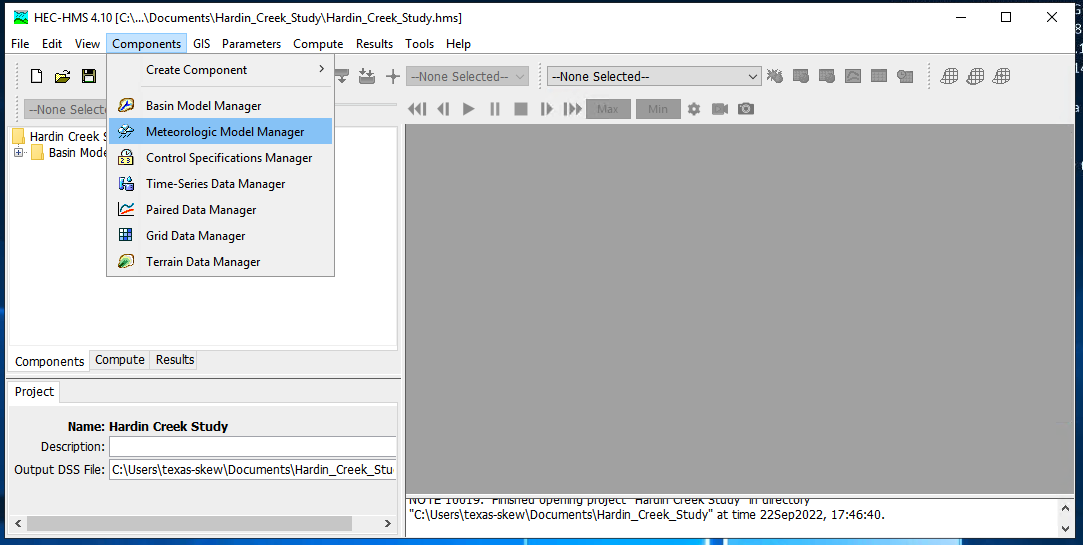Open the View menu
1083x545 pixels.
(x=87, y=44)
